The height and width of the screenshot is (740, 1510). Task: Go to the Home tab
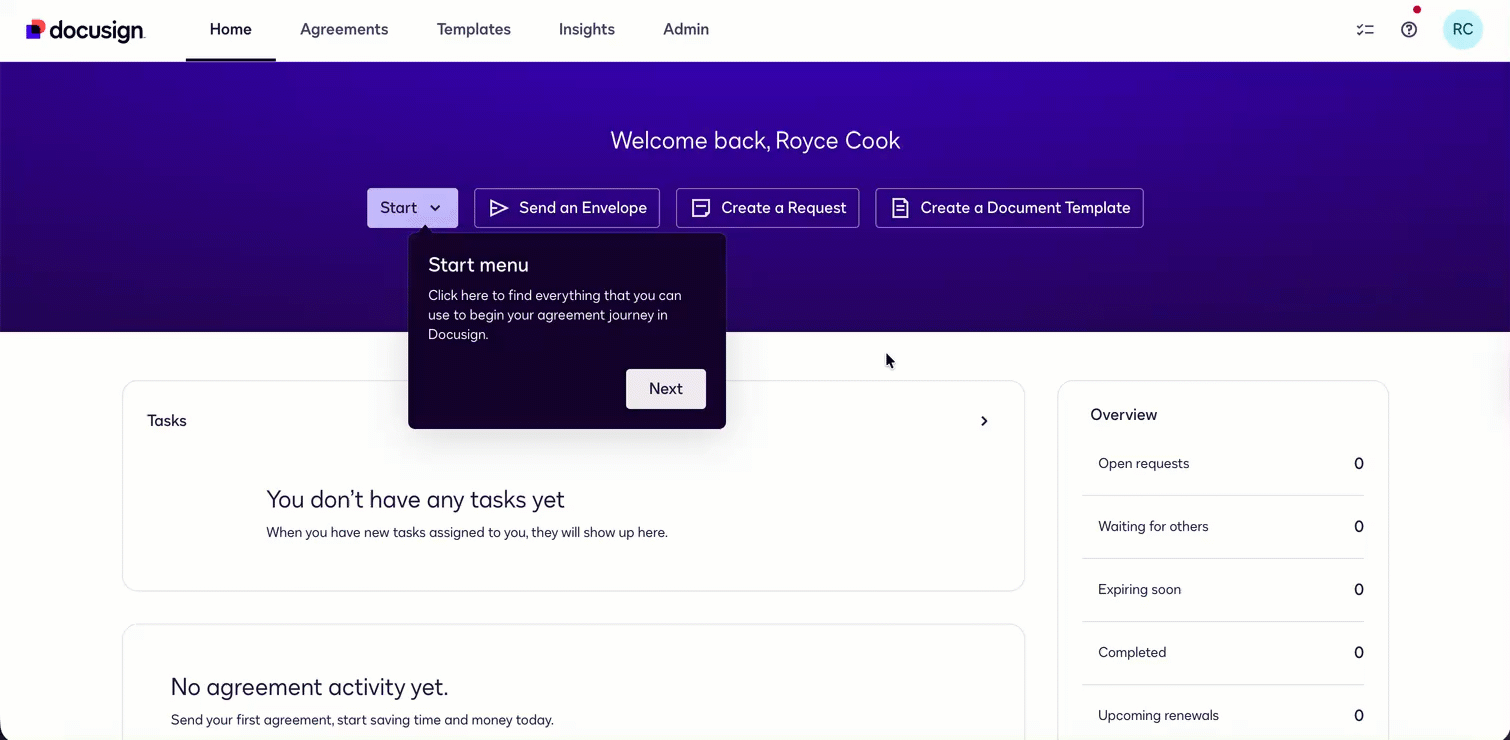click(x=231, y=30)
